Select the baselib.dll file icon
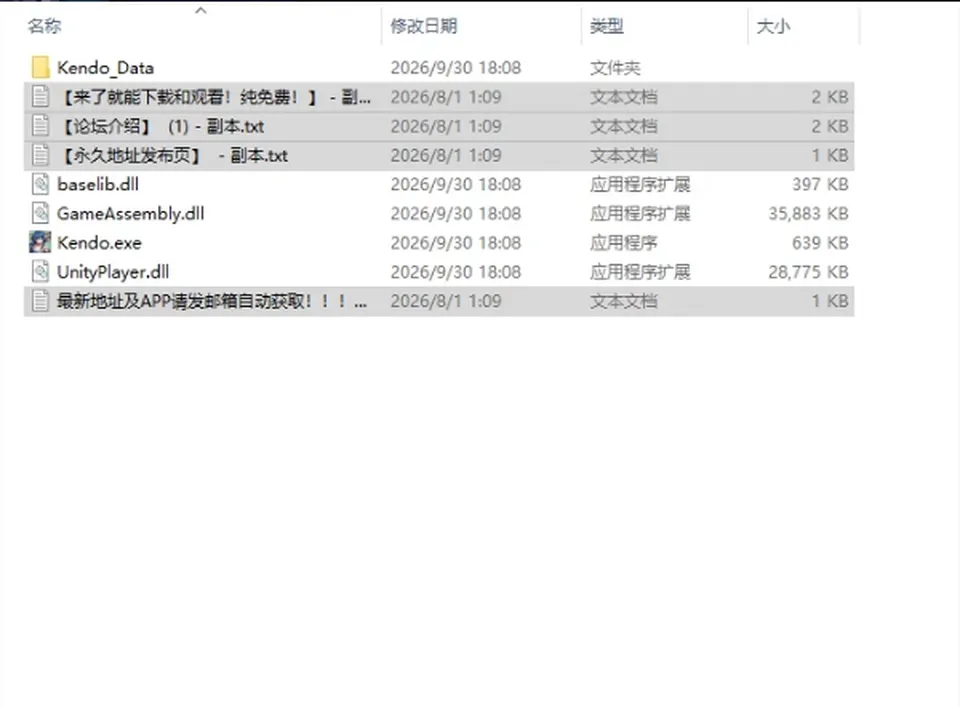 tap(40, 184)
